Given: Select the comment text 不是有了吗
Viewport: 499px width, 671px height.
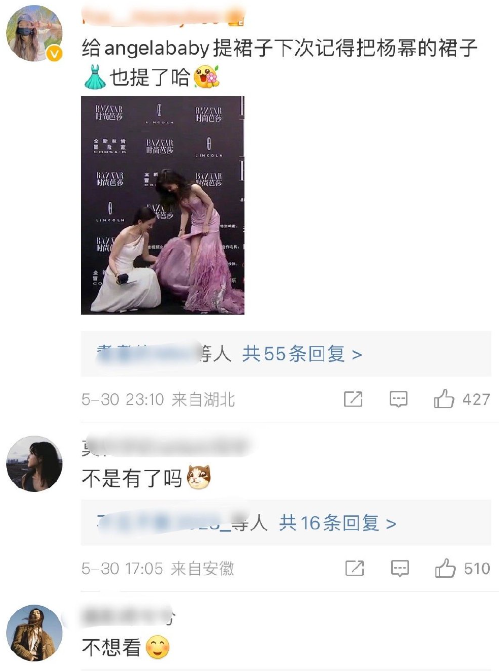Looking at the screenshot, I should (132, 478).
